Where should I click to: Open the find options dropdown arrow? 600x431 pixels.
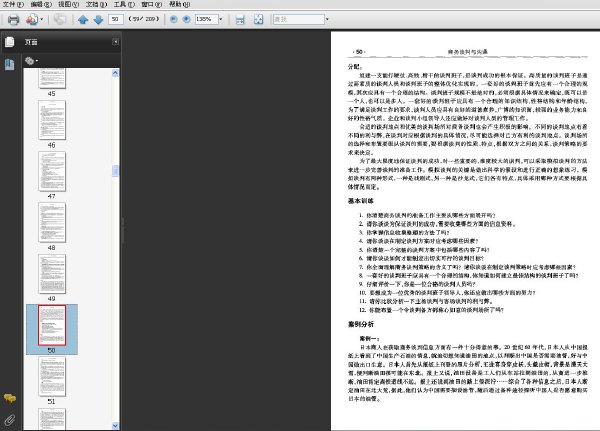click(327, 19)
